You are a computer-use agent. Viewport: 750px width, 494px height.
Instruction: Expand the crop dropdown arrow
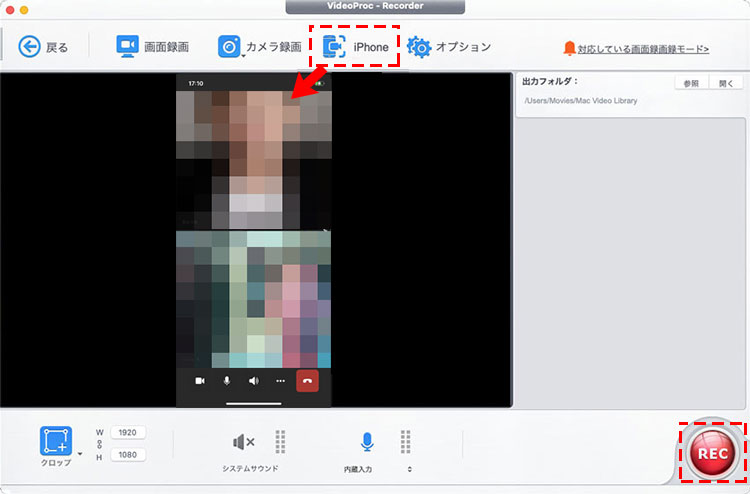coord(79,454)
